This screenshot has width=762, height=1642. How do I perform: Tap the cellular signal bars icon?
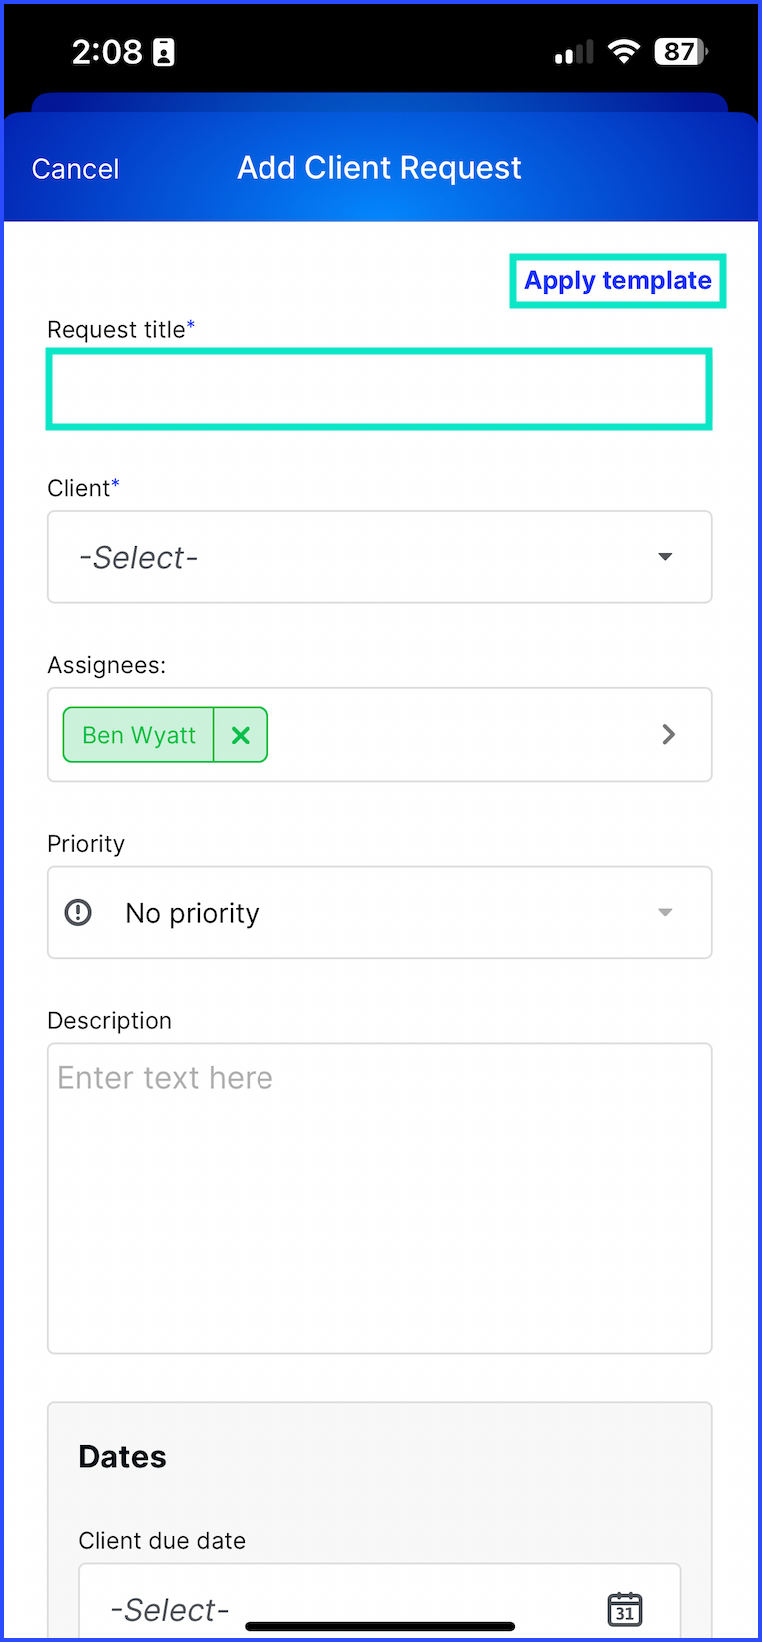click(x=574, y=52)
